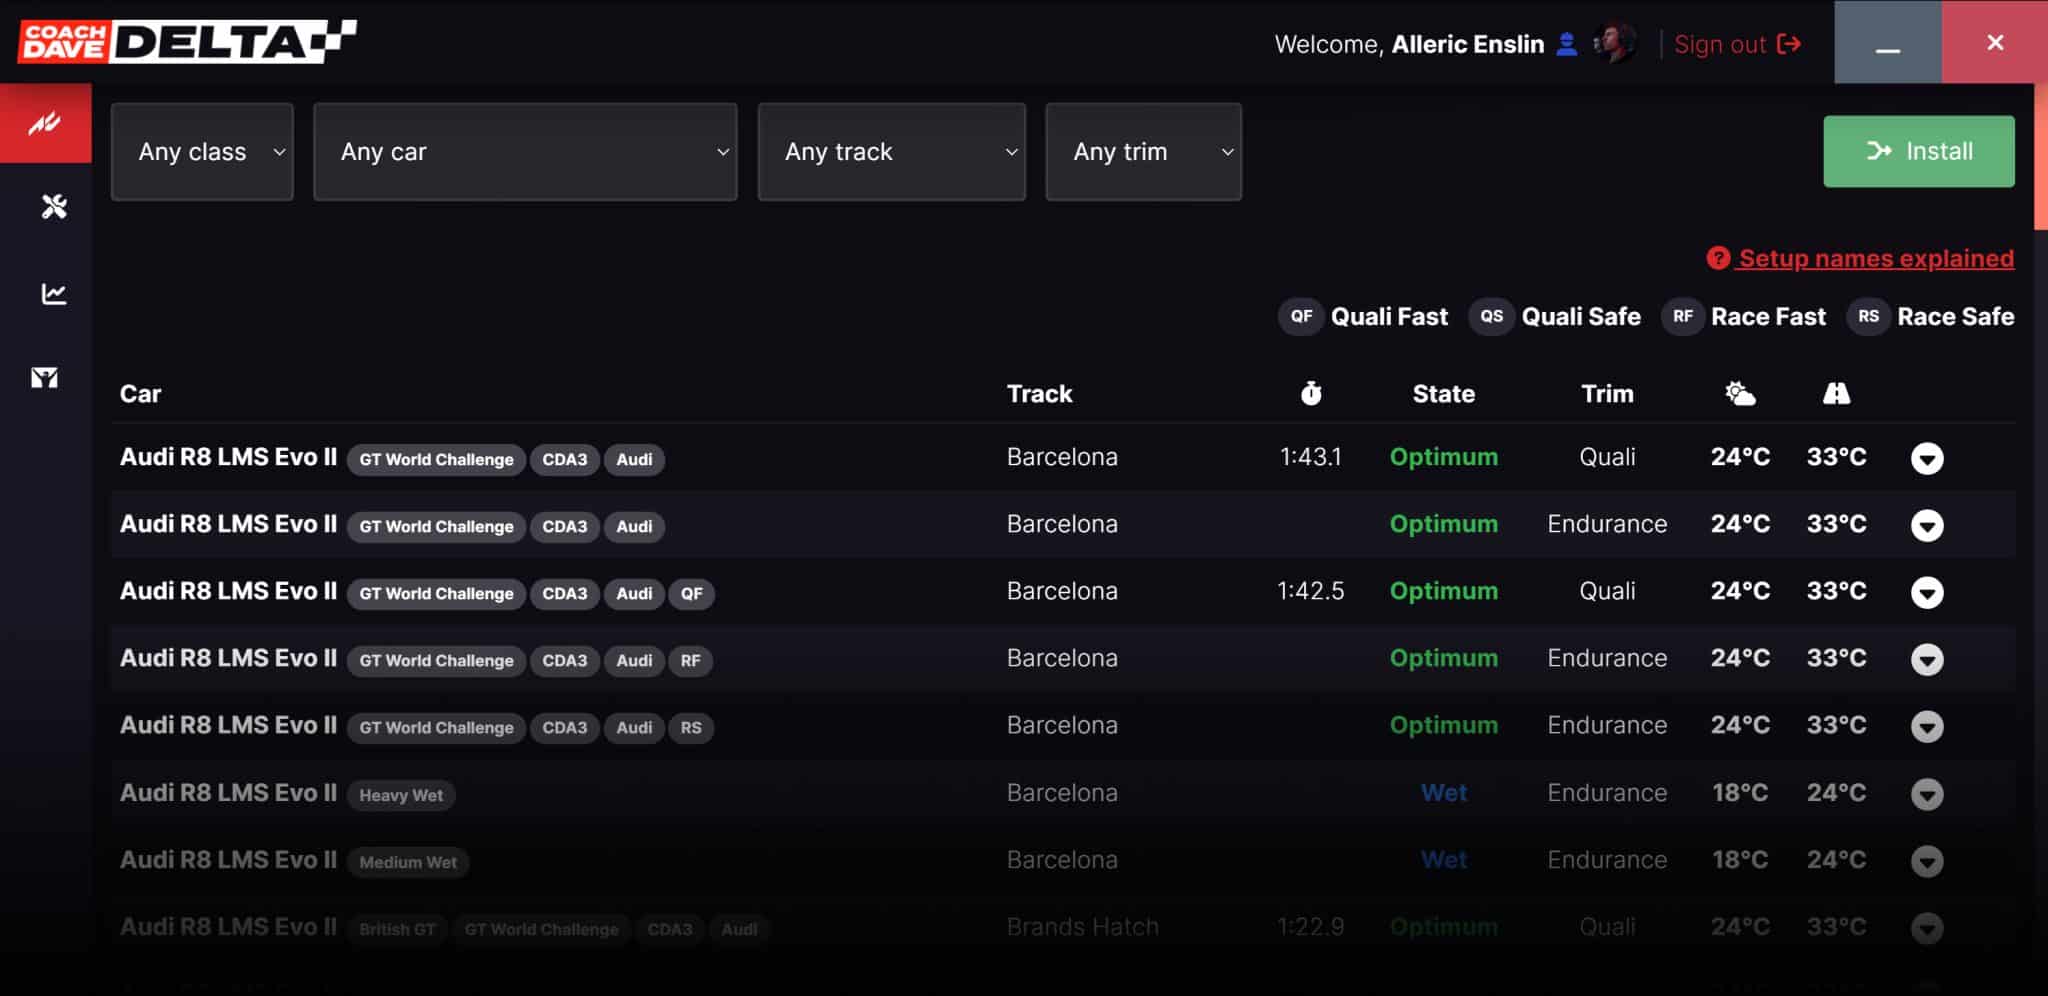Sort by the Track column header

[x=1039, y=394]
